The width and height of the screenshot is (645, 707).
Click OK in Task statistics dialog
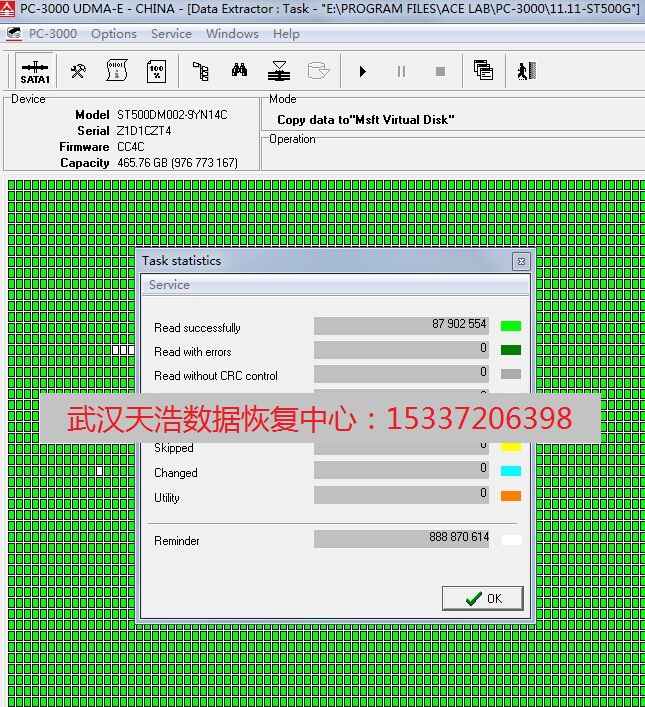coord(483,598)
